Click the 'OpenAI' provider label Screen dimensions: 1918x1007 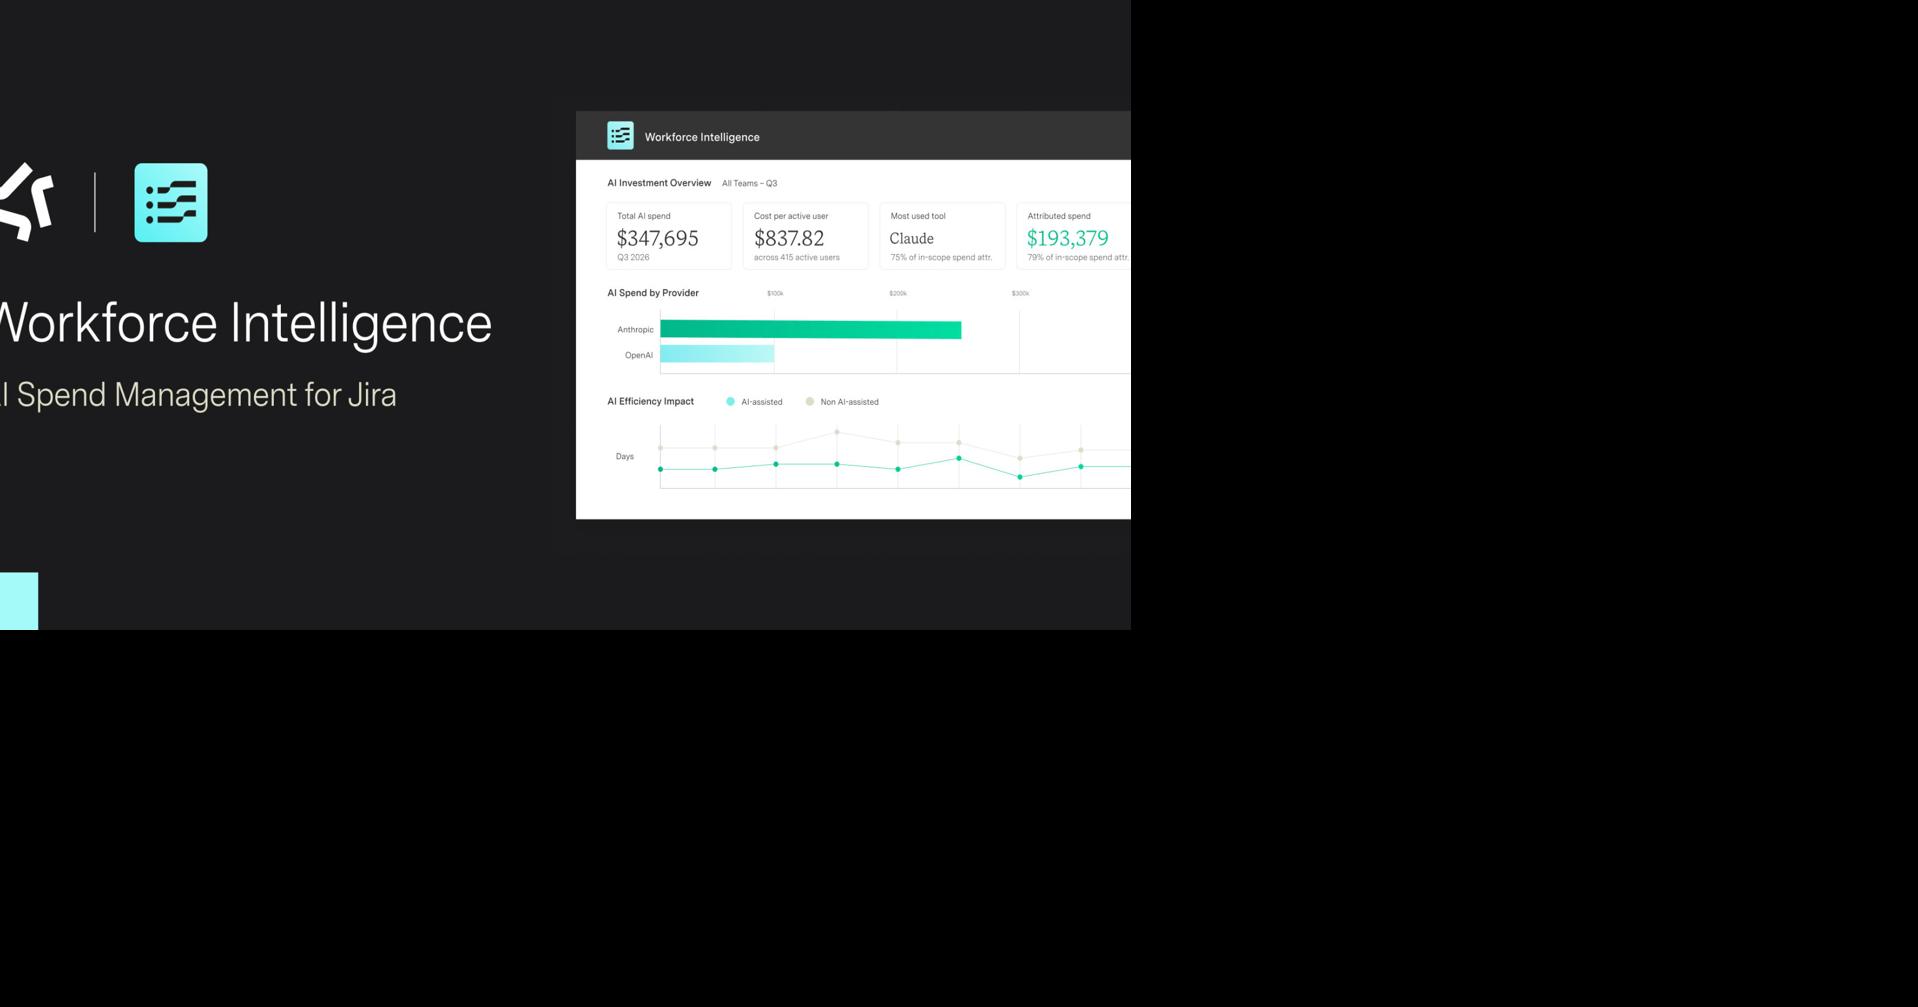(x=639, y=355)
